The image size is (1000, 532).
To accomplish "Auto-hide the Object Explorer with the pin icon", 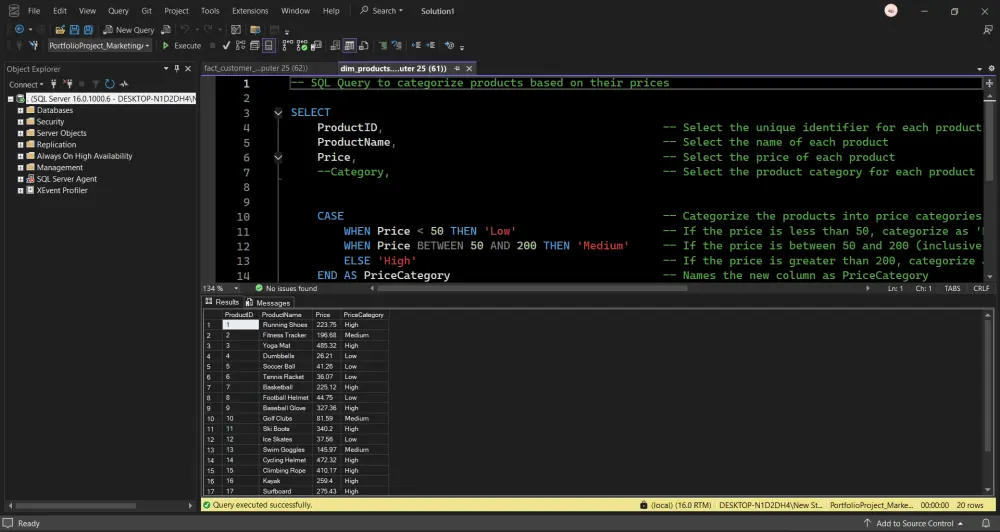I will [x=177, y=69].
